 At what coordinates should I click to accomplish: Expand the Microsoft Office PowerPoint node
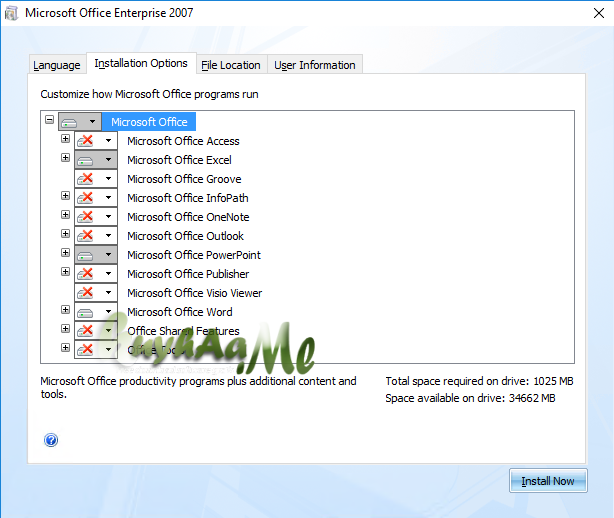(65, 253)
